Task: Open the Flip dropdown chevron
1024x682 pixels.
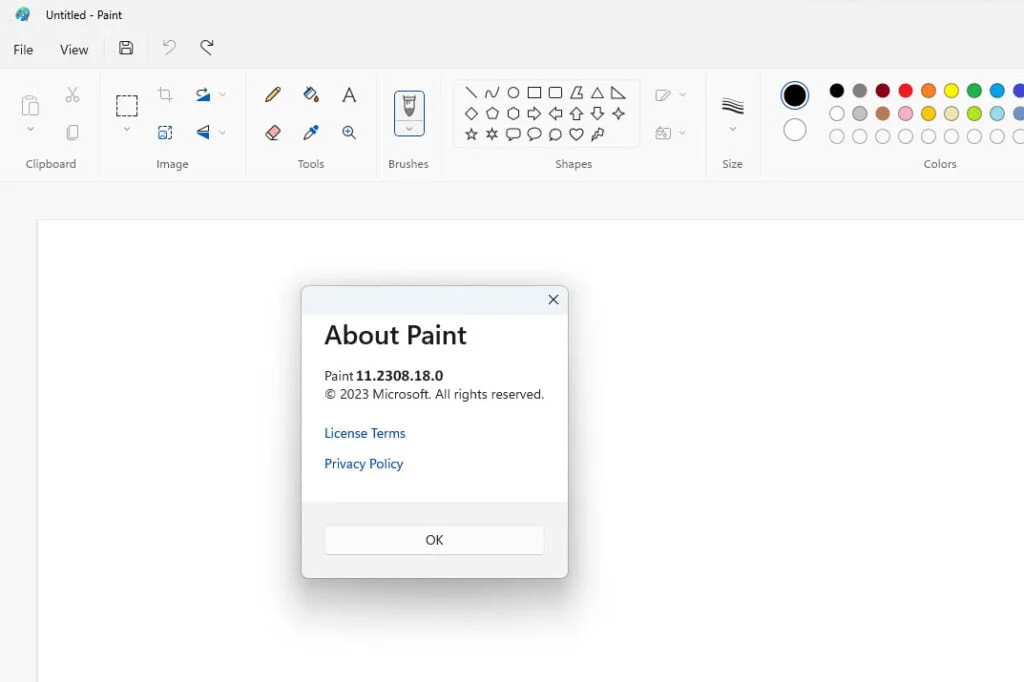Action: point(222,133)
